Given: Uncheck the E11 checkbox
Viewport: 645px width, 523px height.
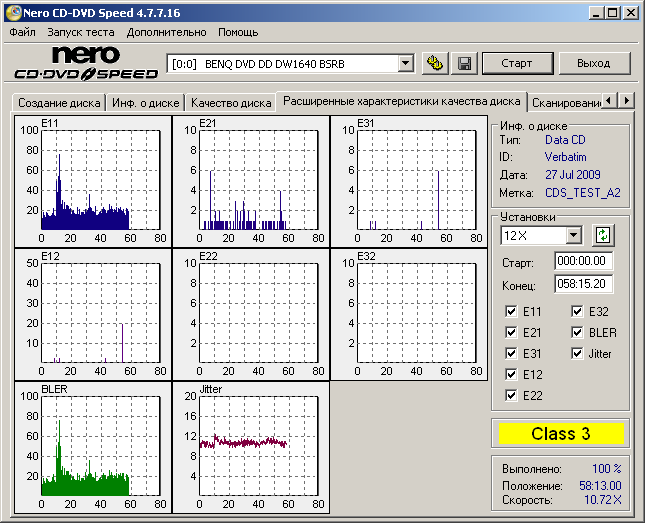Looking at the screenshot, I should pos(513,311).
